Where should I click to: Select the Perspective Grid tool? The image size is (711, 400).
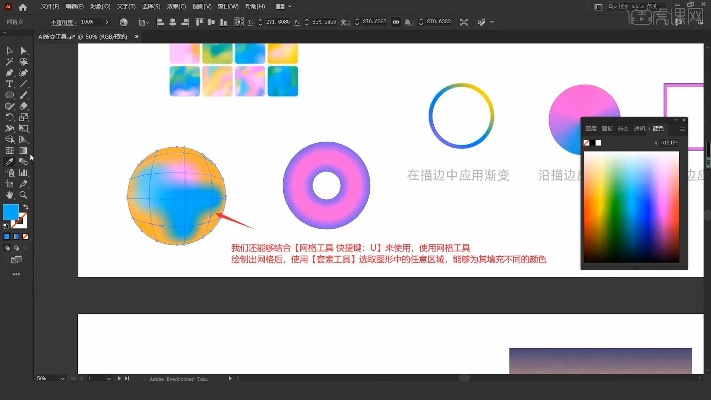click(24, 139)
